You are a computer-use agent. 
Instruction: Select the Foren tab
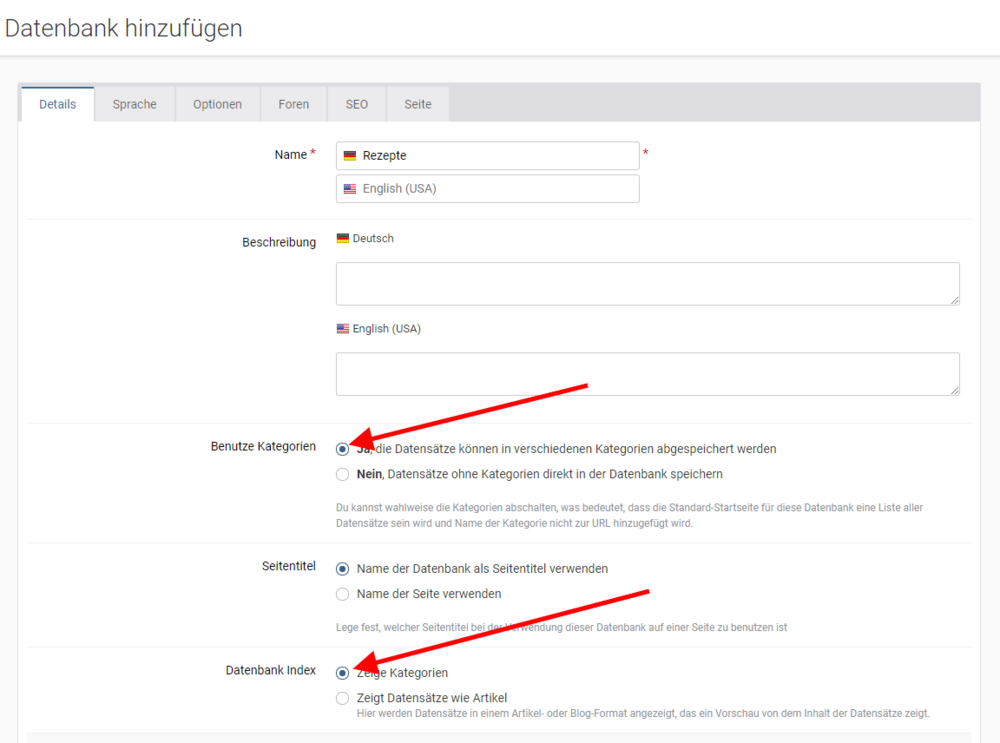293,103
